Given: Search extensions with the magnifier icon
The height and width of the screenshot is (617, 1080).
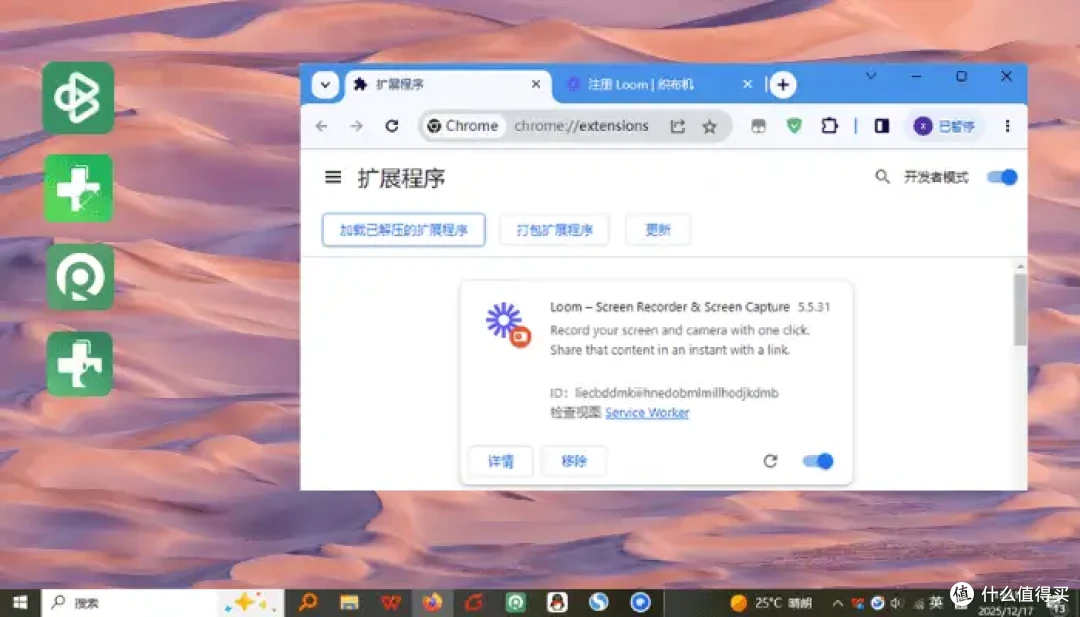Looking at the screenshot, I should coord(882,177).
